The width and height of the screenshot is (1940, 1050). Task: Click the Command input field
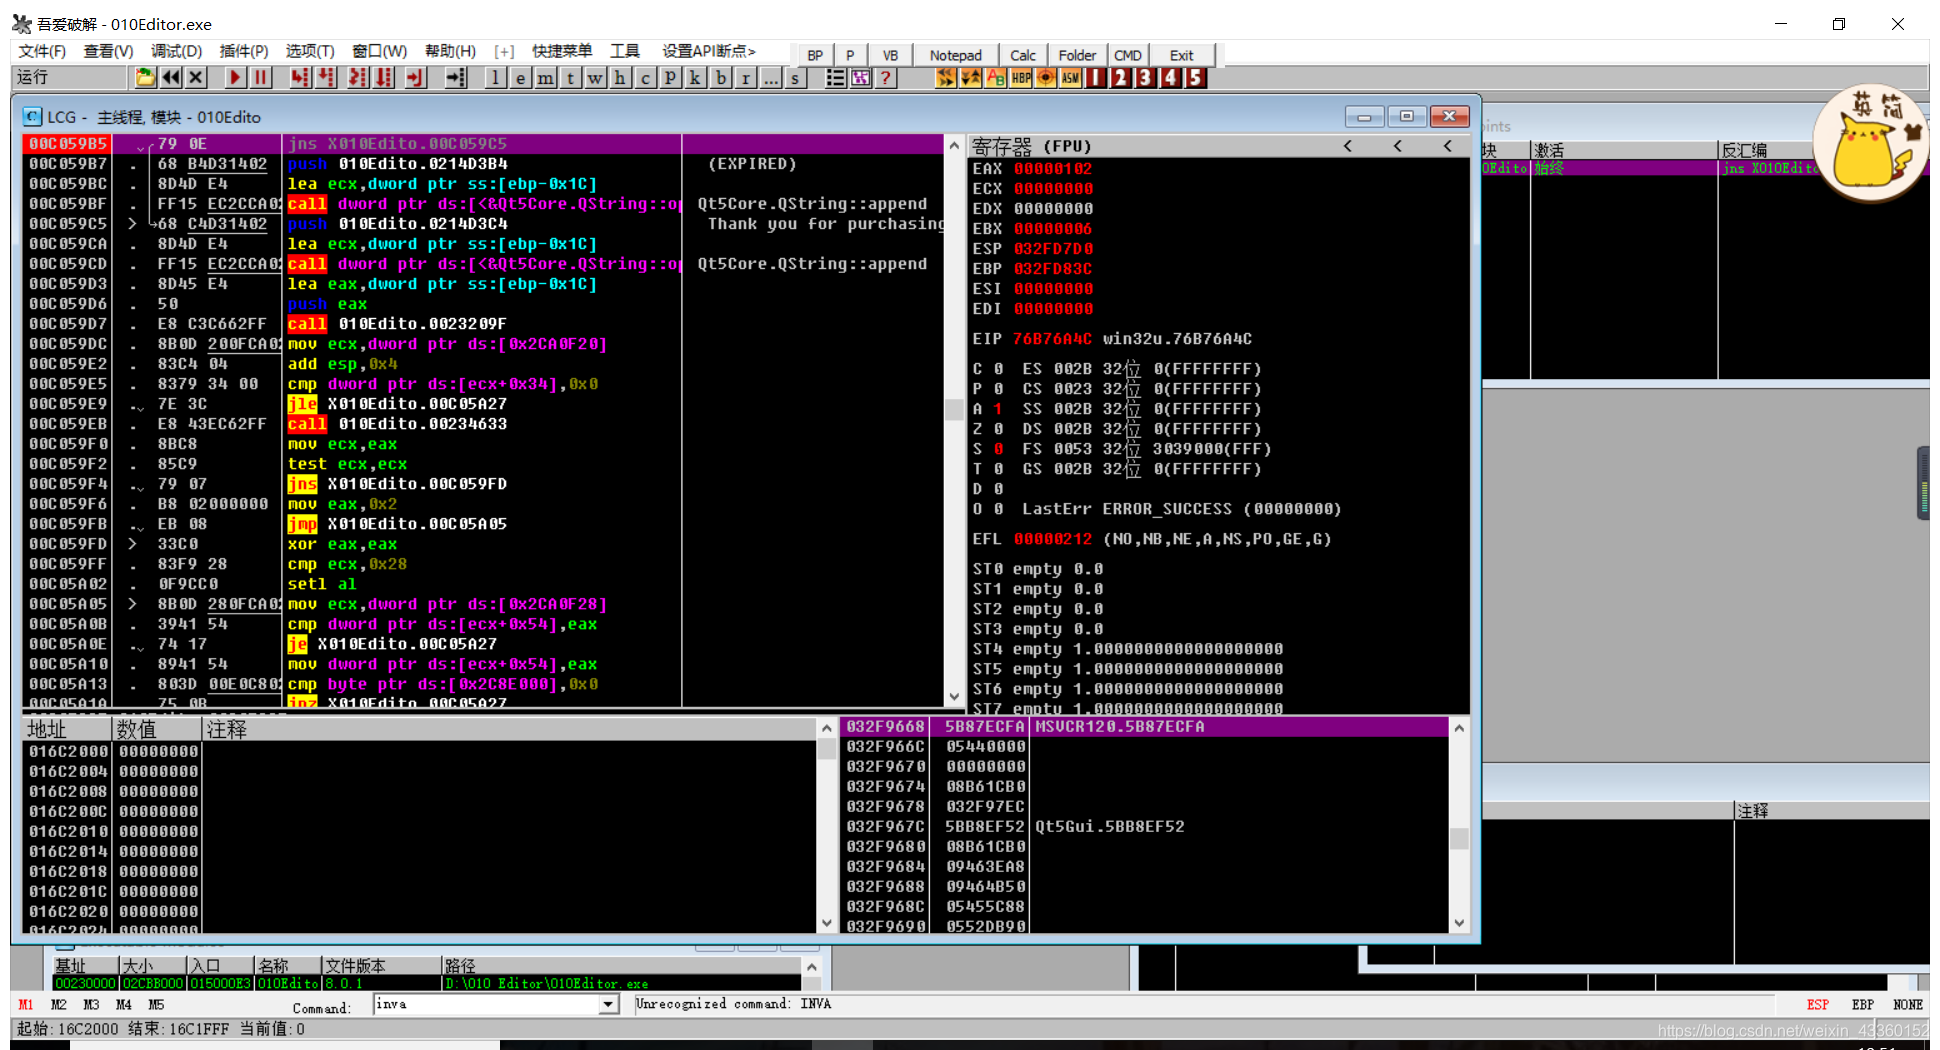[x=486, y=1005]
